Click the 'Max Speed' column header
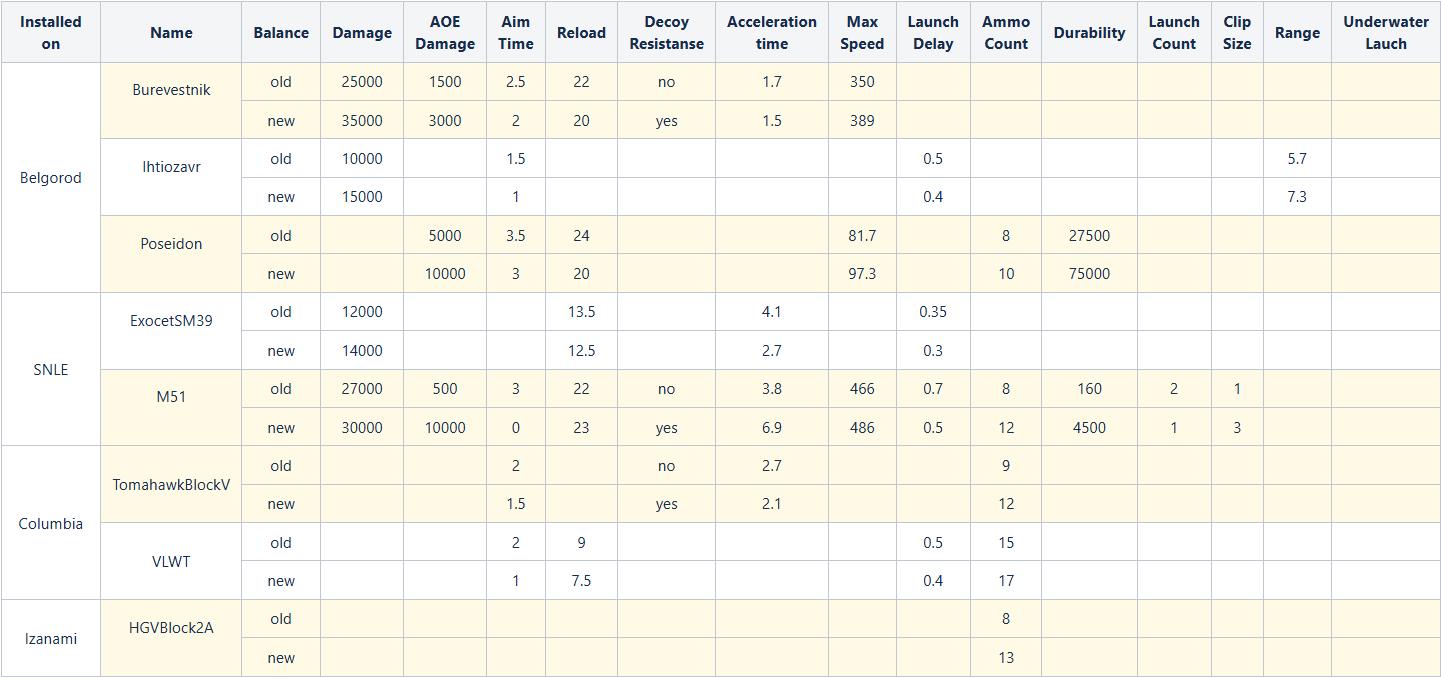 (x=862, y=32)
